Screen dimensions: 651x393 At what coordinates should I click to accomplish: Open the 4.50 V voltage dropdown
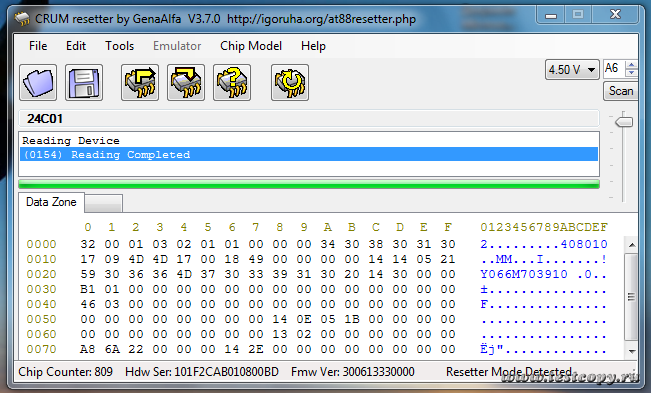click(572, 69)
